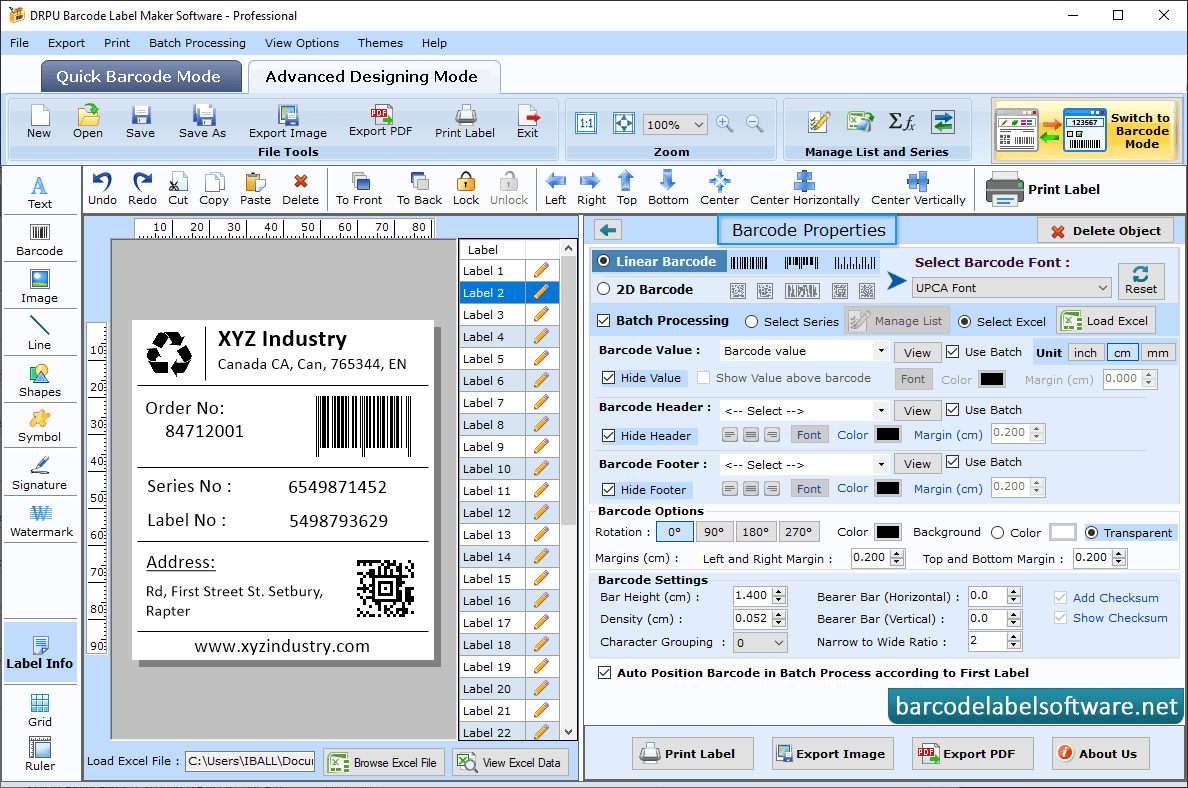Click Export PDF in File Tools
This screenshot has width=1188, height=788.
point(380,121)
